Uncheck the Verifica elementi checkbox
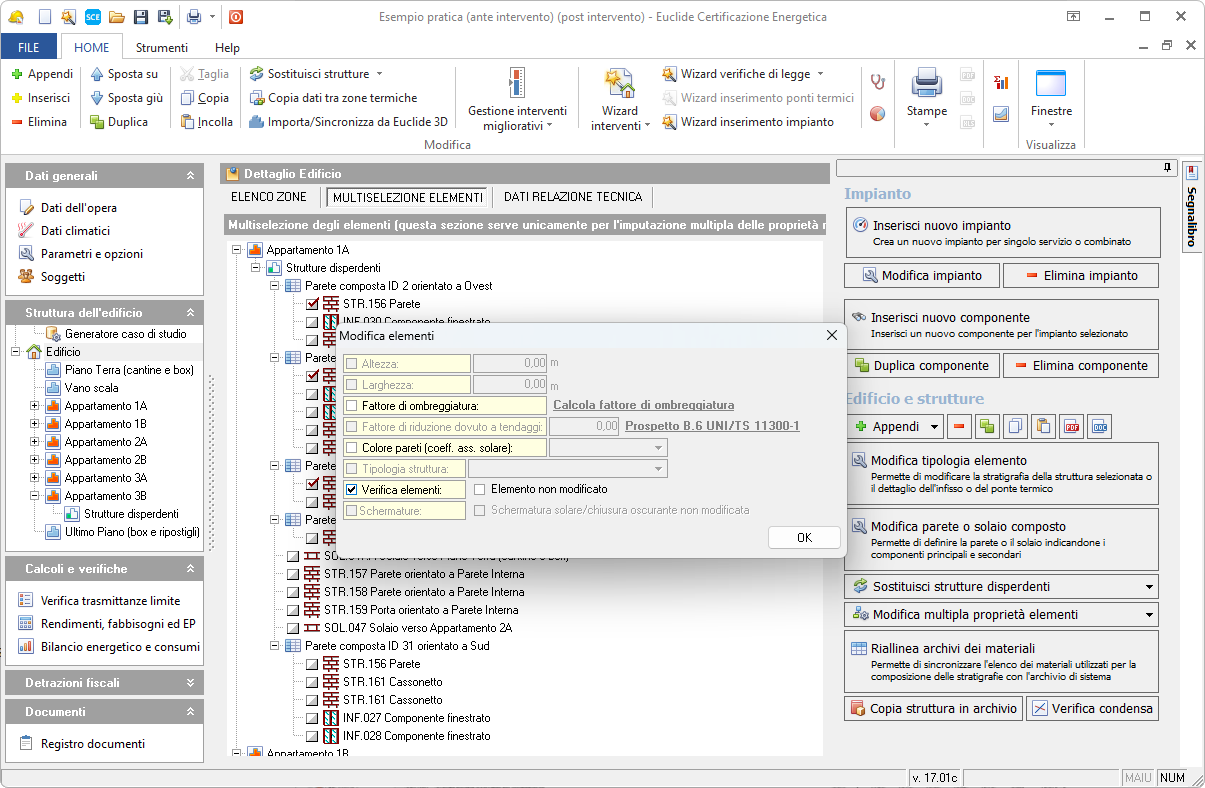1205x788 pixels. point(352,490)
